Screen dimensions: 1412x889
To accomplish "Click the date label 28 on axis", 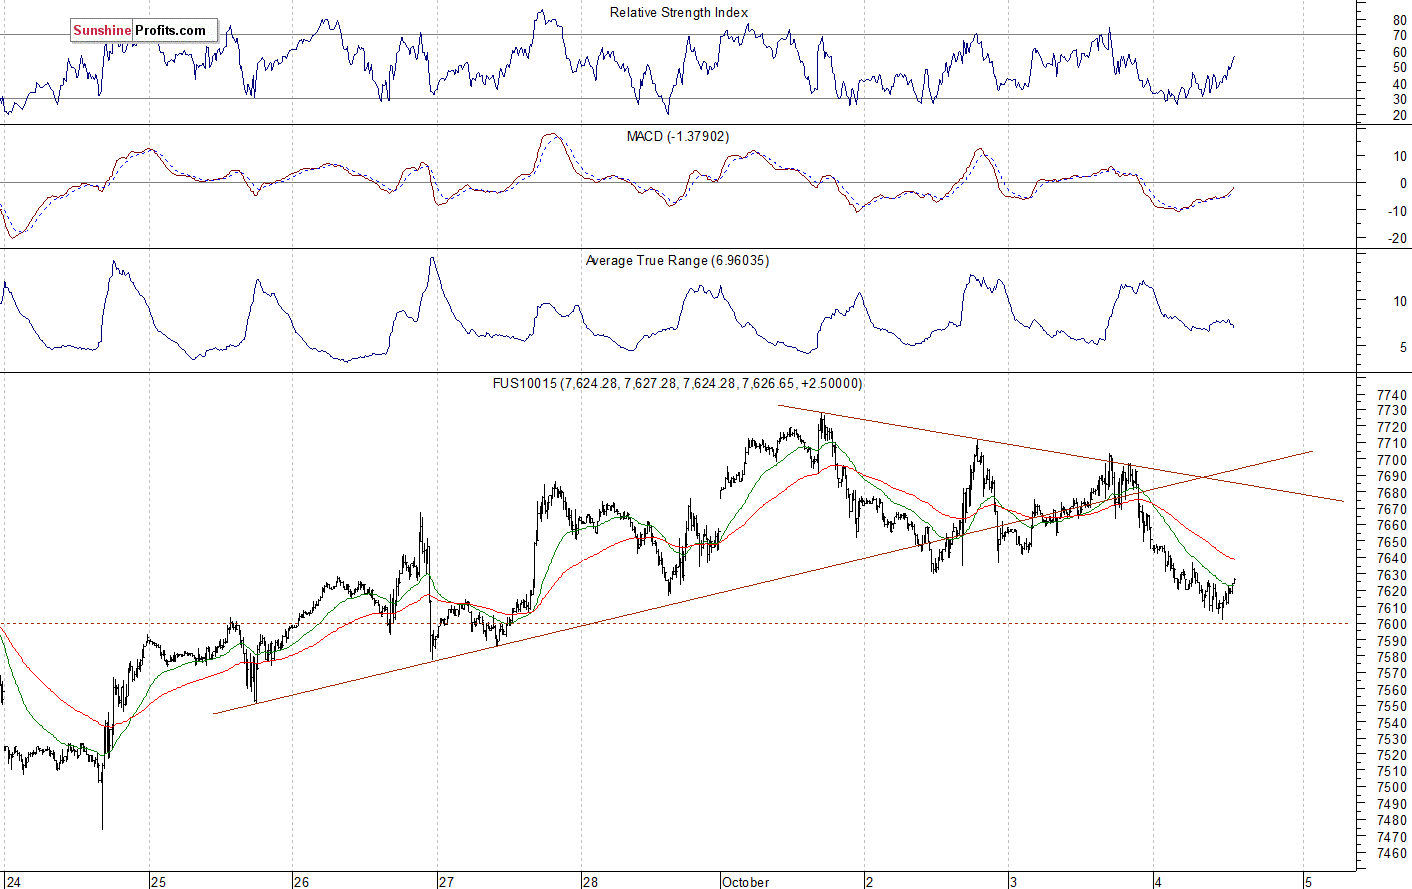I will pyautogui.click(x=591, y=882).
